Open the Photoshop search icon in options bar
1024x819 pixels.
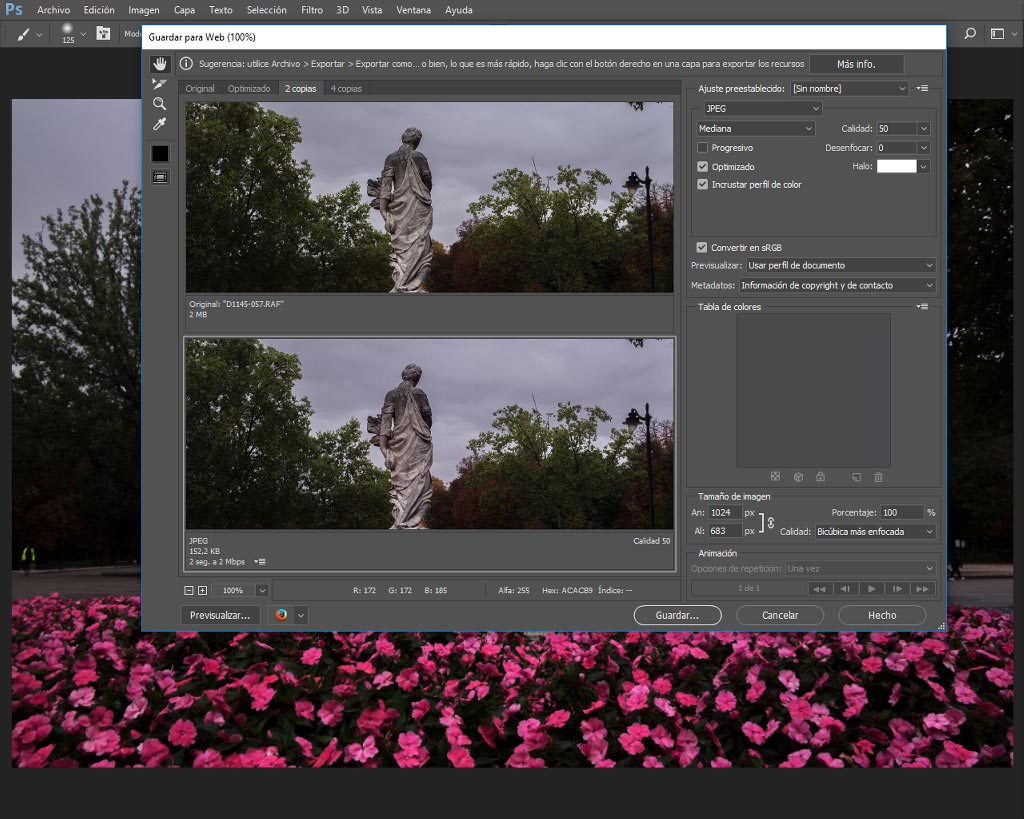(970, 33)
